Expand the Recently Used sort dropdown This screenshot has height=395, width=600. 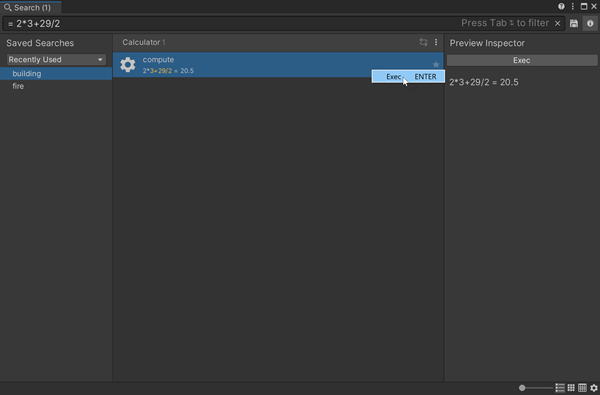click(56, 60)
